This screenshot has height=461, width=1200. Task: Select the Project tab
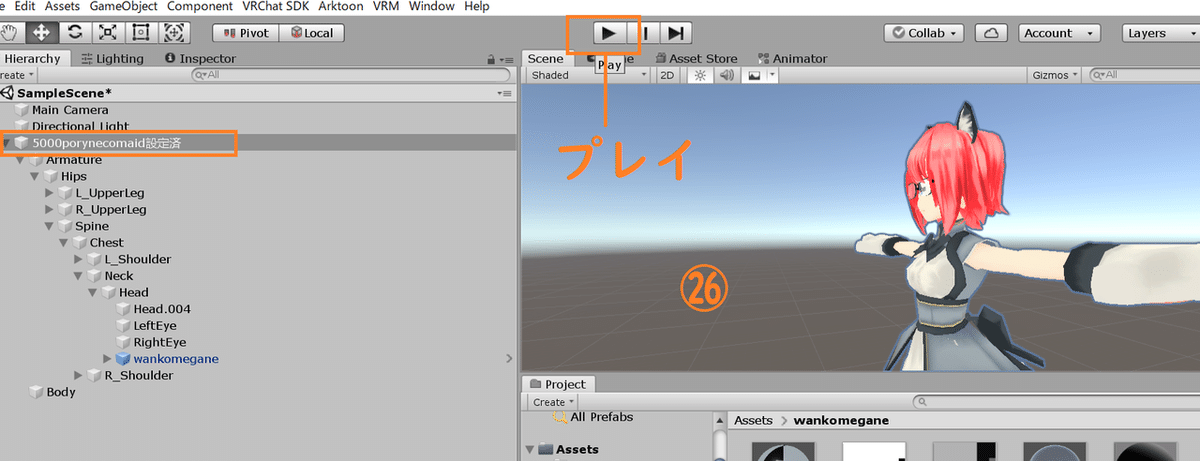click(558, 384)
